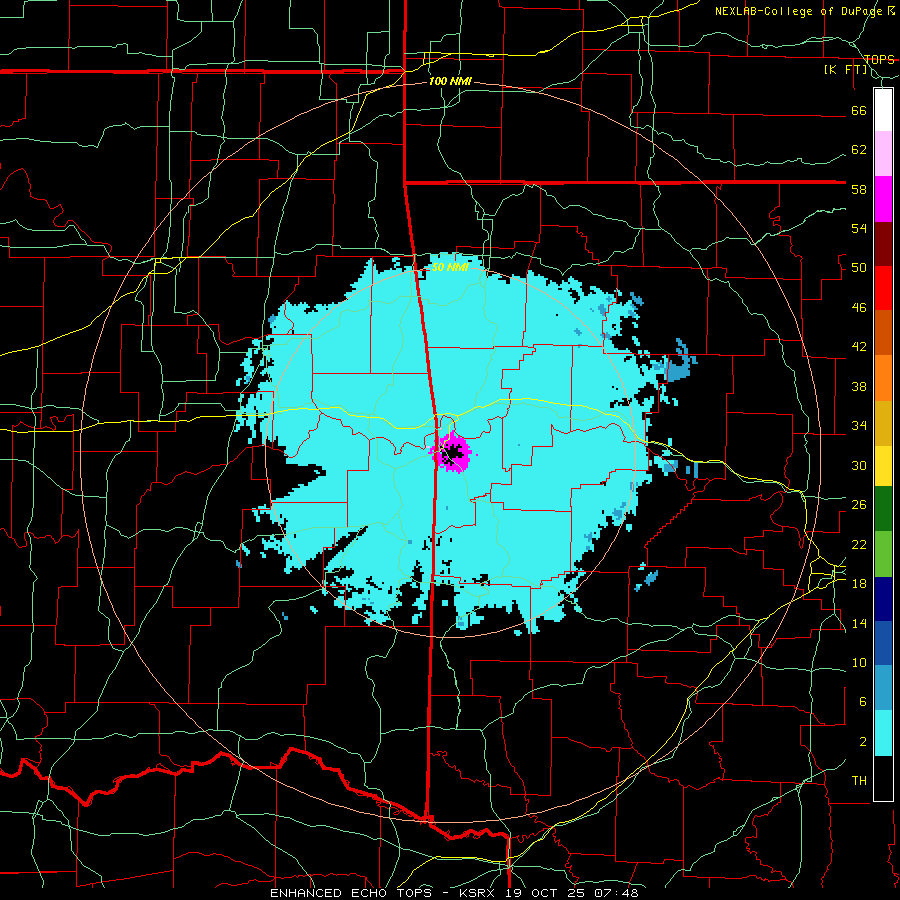The image size is (900, 900).
Task: Click the '6' legend value label
Action: pyautogui.click(x=863, y=702)
